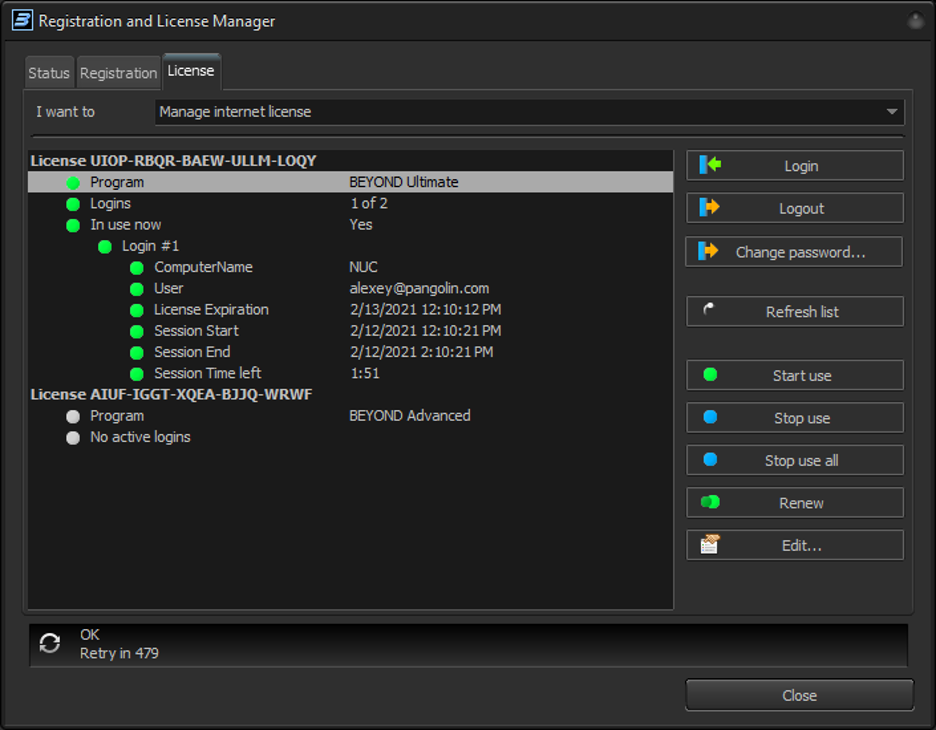The height and width of the screenshot is (730, 936).
Task: Click the BEYOND Ultimate value
Action: coord(404,182)
